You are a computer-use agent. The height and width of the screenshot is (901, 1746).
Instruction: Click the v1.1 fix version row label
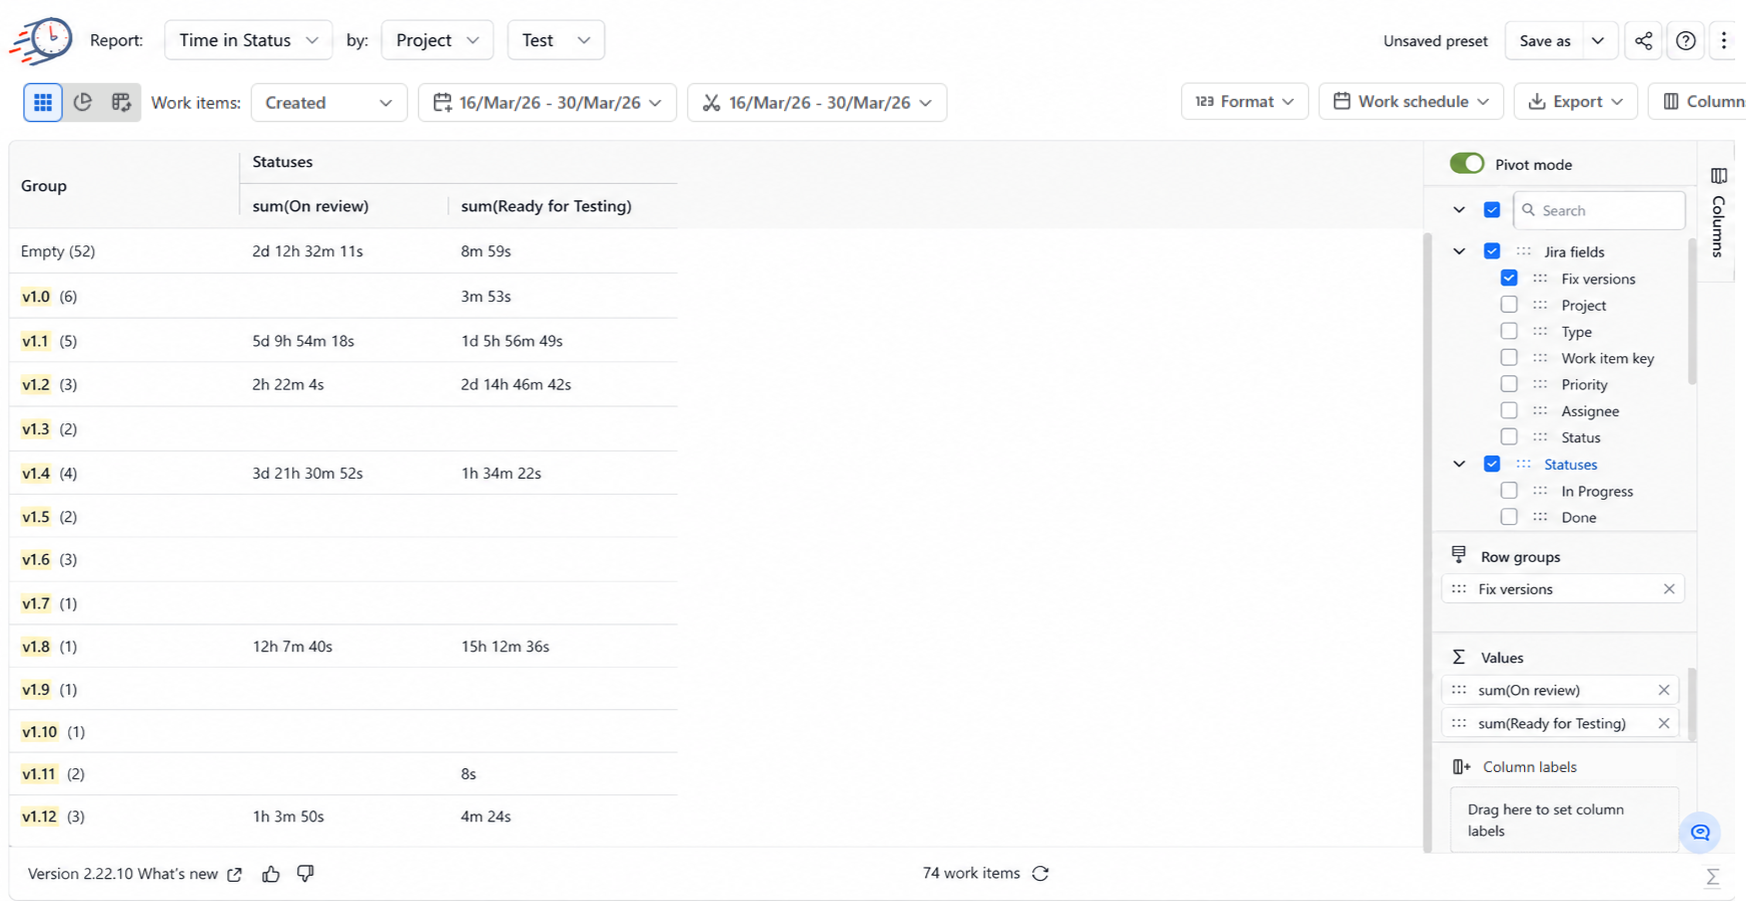[x=35, y=341]
